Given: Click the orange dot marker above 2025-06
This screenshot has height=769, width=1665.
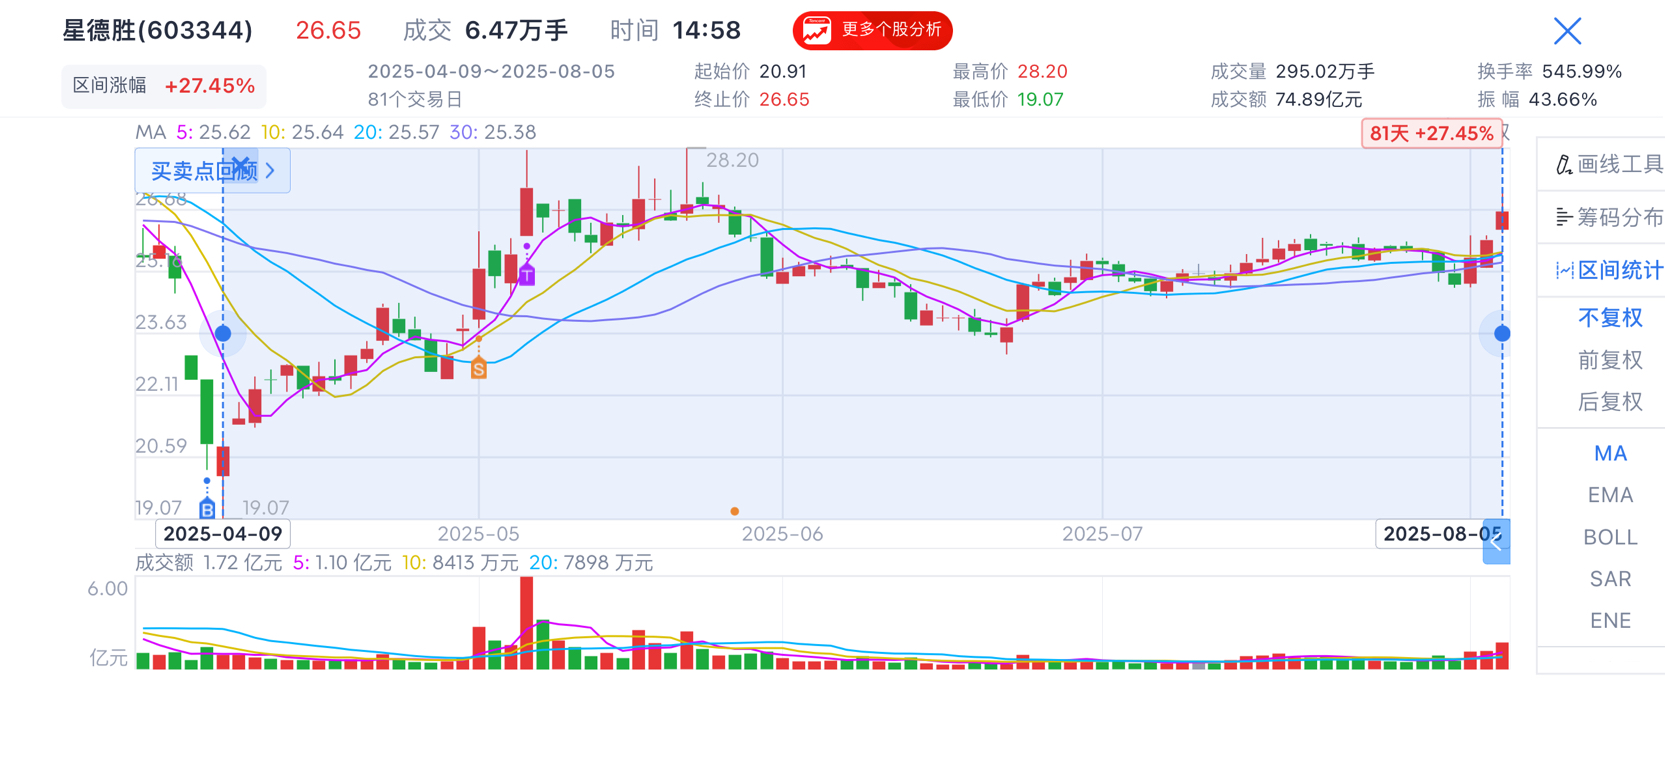Looking at the screenshot, I should click(735, 511).
